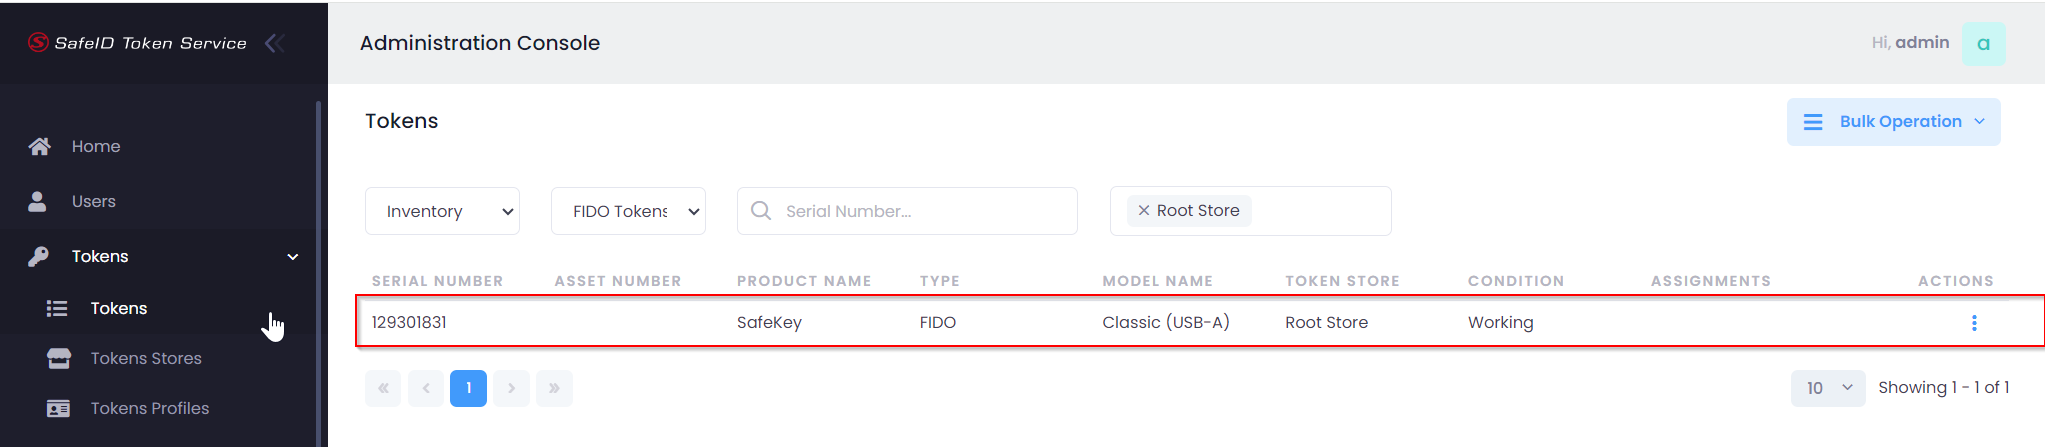The height and width of the screenshot is (447, 2045).
Task: Go to Tokens Stores in the sidebar
Action: pos(146,358)
